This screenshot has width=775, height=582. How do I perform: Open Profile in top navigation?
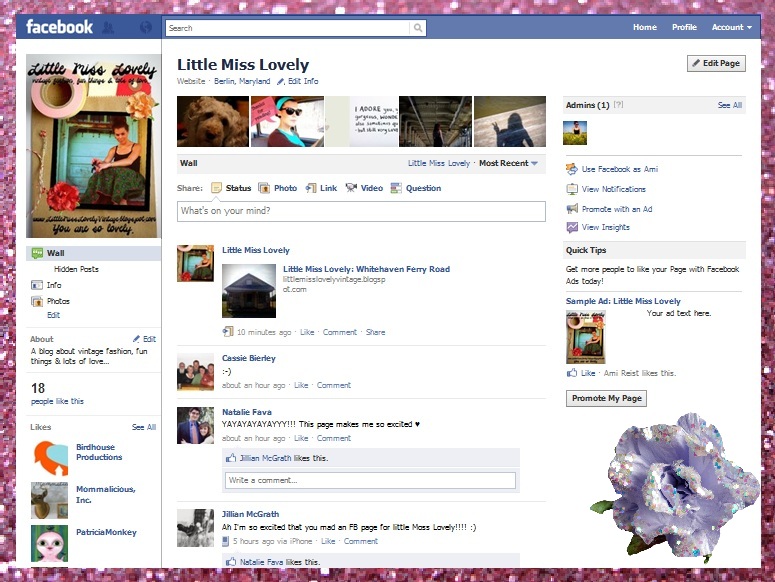pos(684,27)
